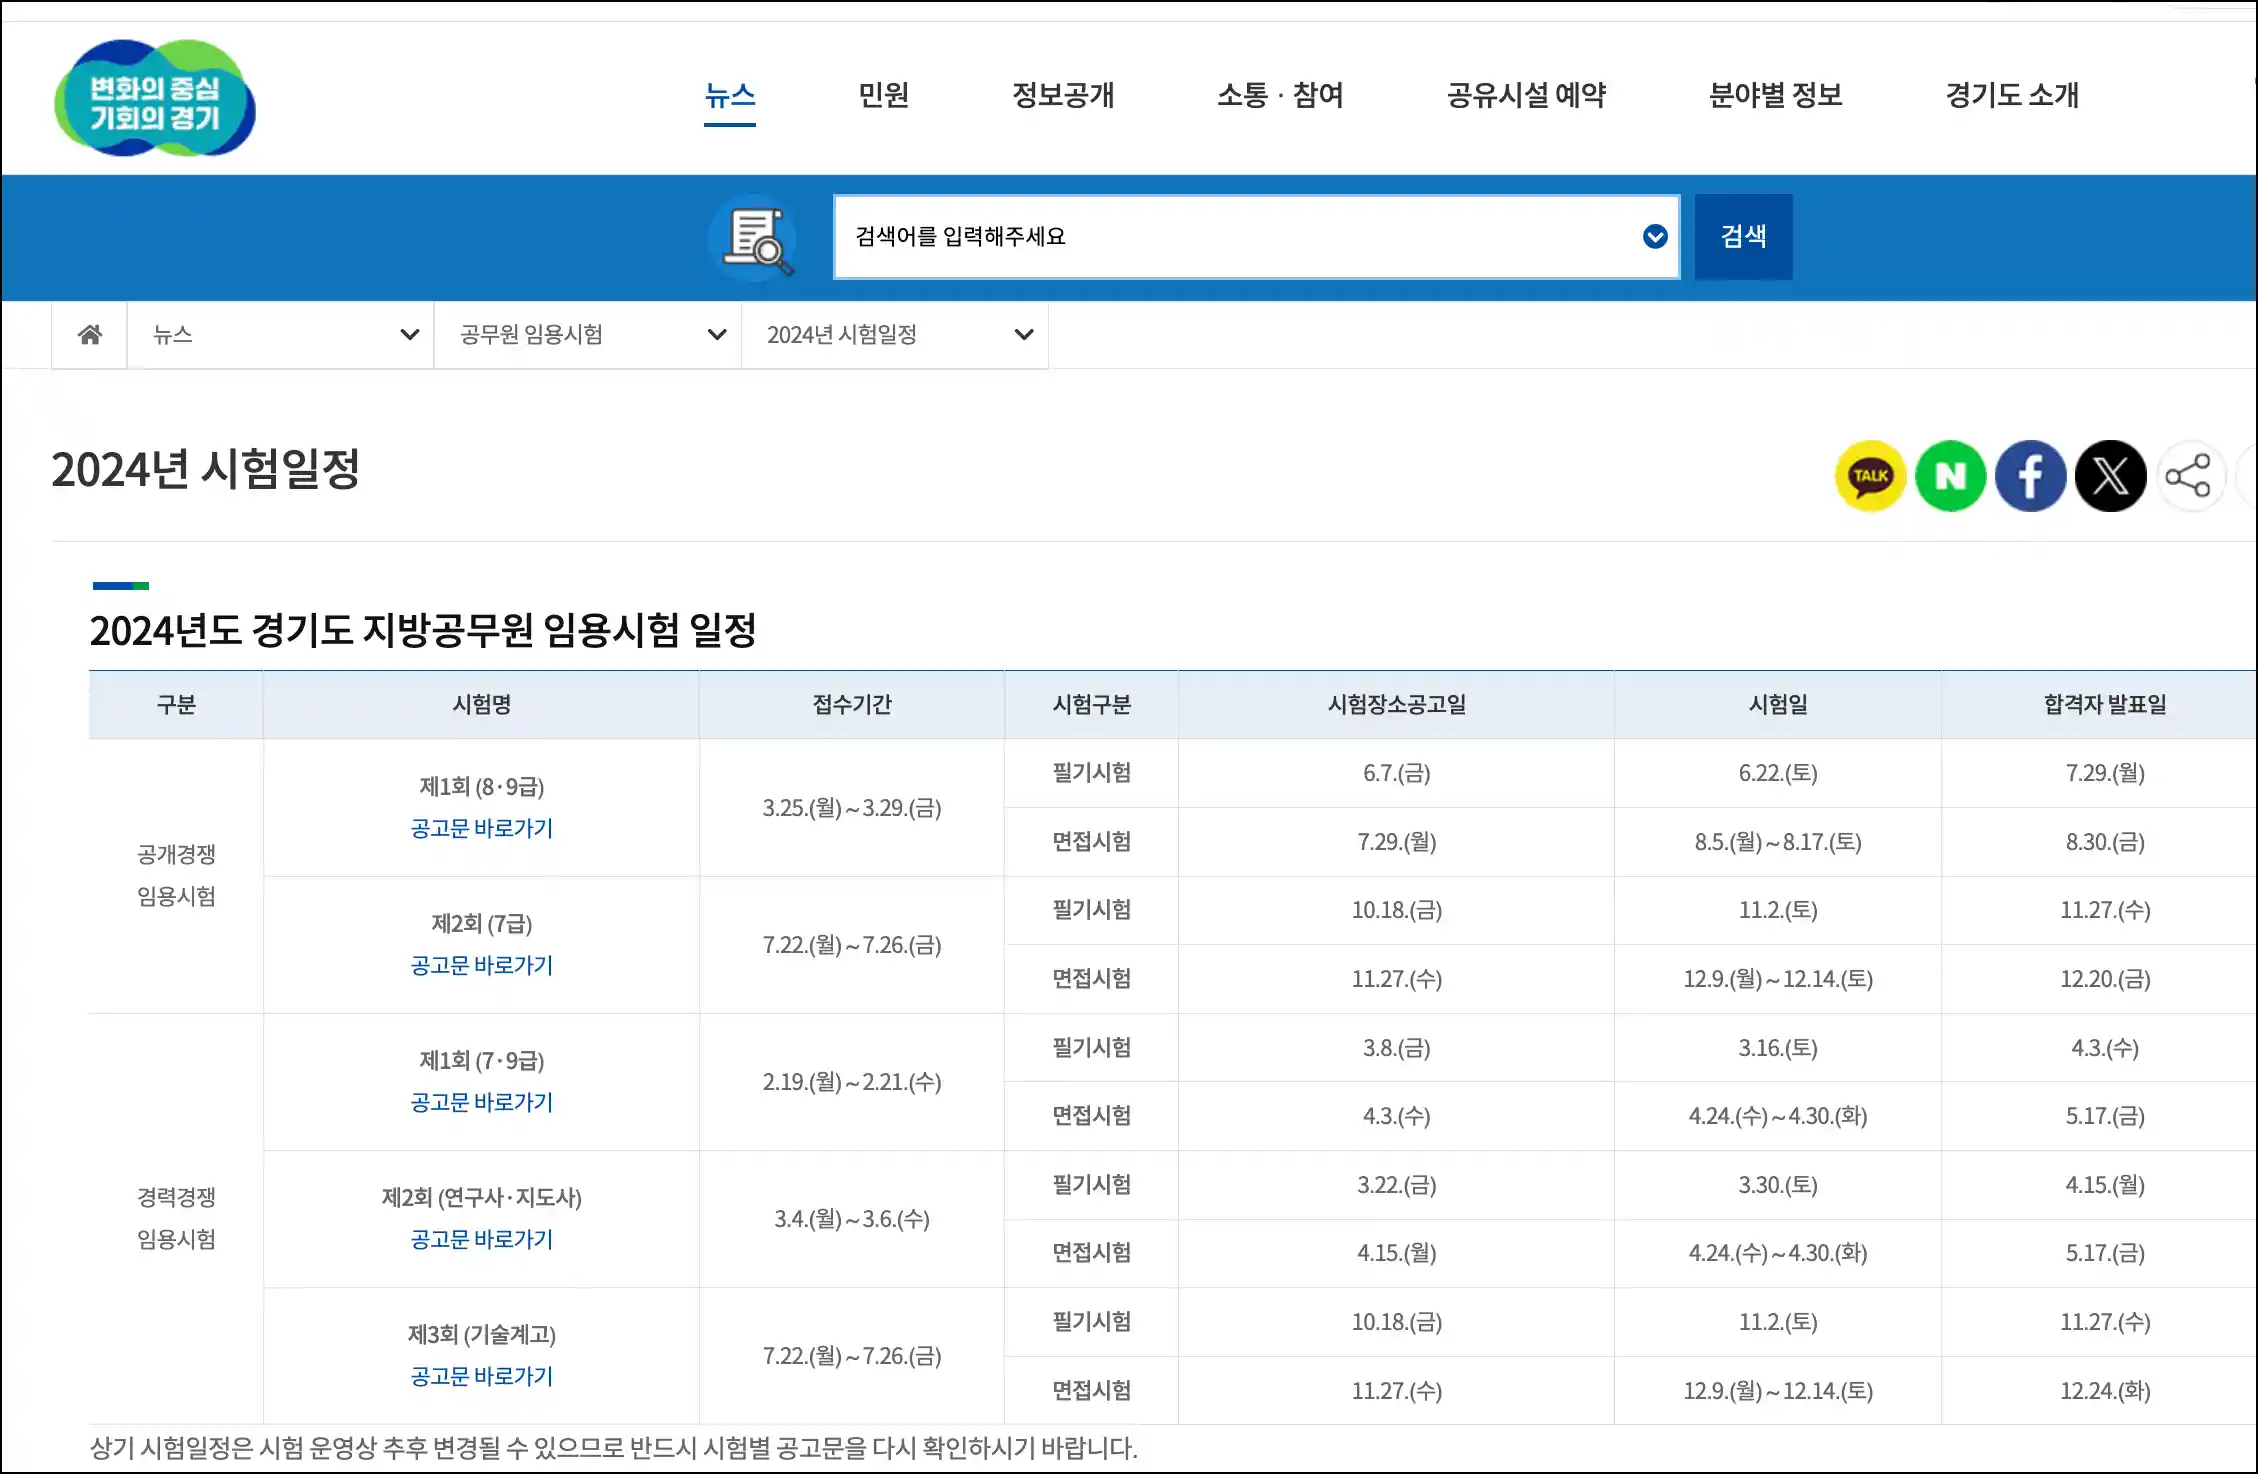The width and height of the screenshot is (2258, 1474).
Task: Click the 2024년도 경기도 지방공무원 임용시험 일정 heading
Action: tap(422, 630)
